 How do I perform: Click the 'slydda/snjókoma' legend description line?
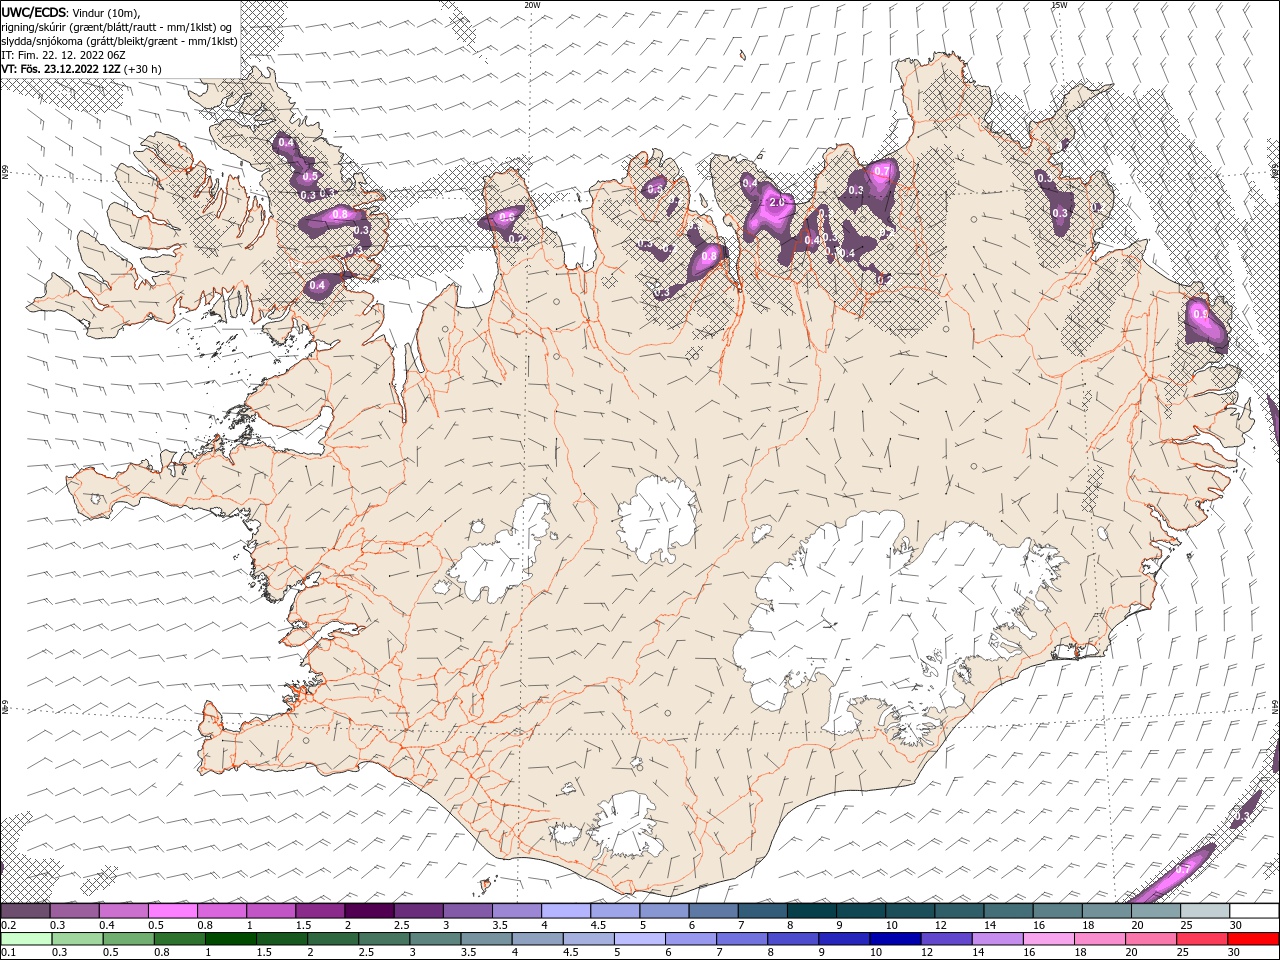[120, 41]
